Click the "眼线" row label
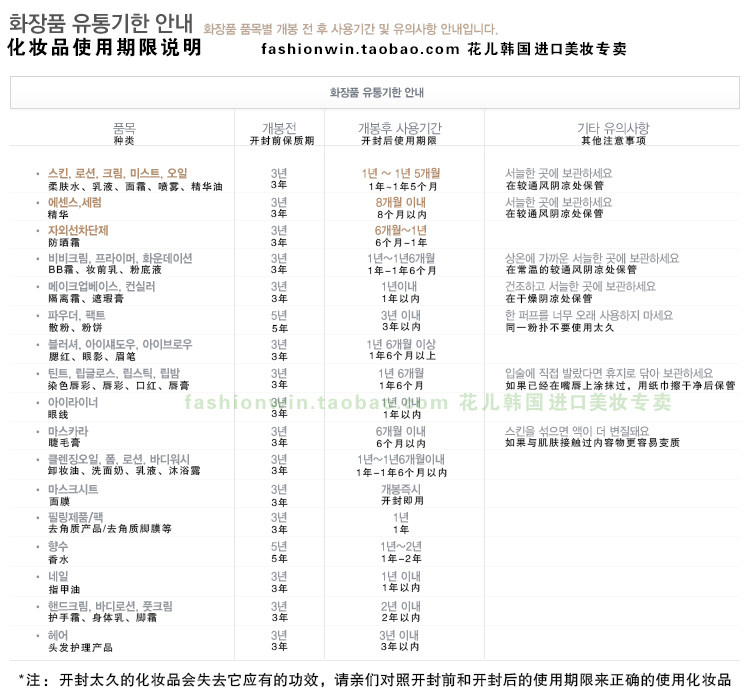 (x=58, y=414)
